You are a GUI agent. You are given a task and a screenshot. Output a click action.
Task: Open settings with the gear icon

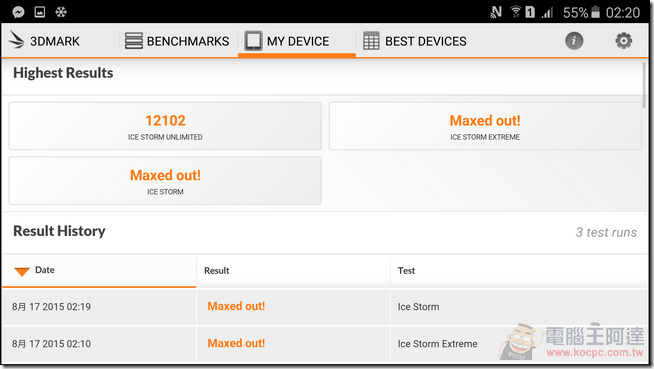pos(624,41)
